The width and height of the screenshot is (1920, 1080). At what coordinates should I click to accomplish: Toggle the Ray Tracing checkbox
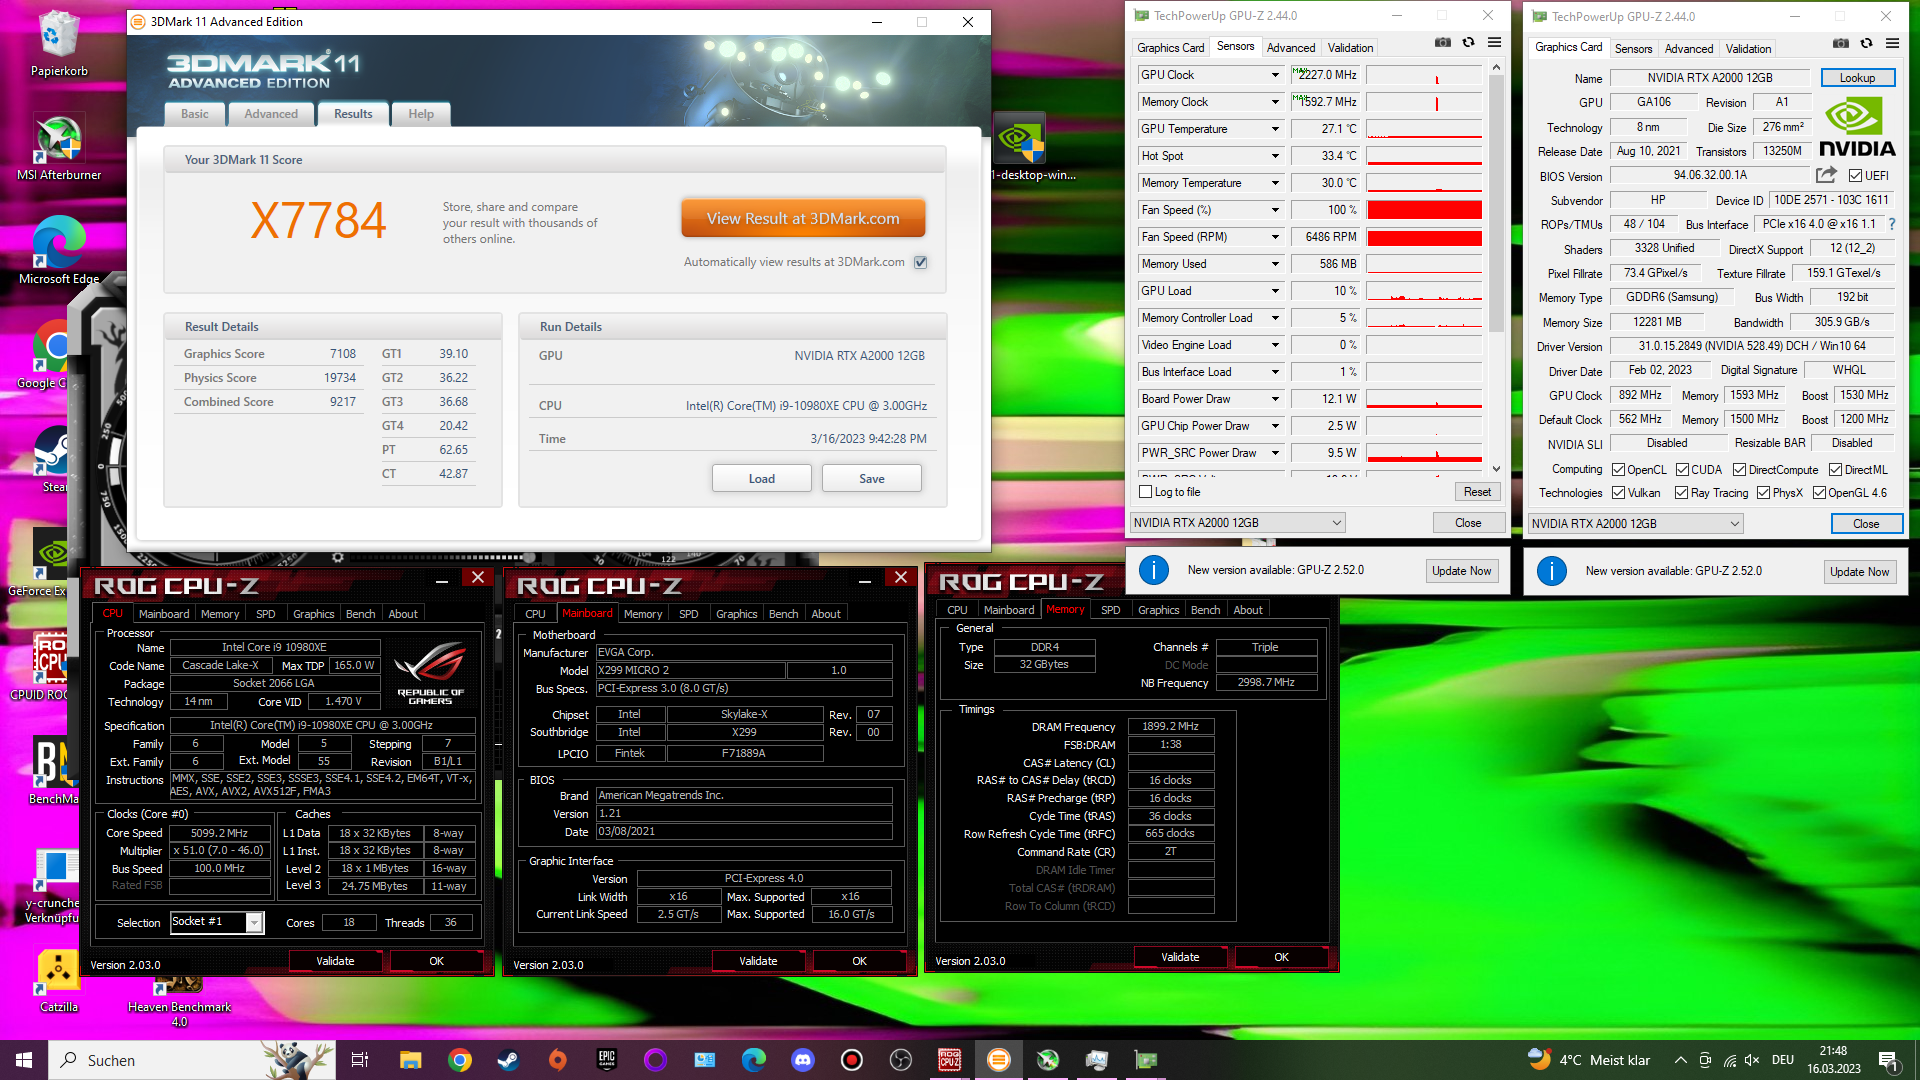pos(1681,493)
